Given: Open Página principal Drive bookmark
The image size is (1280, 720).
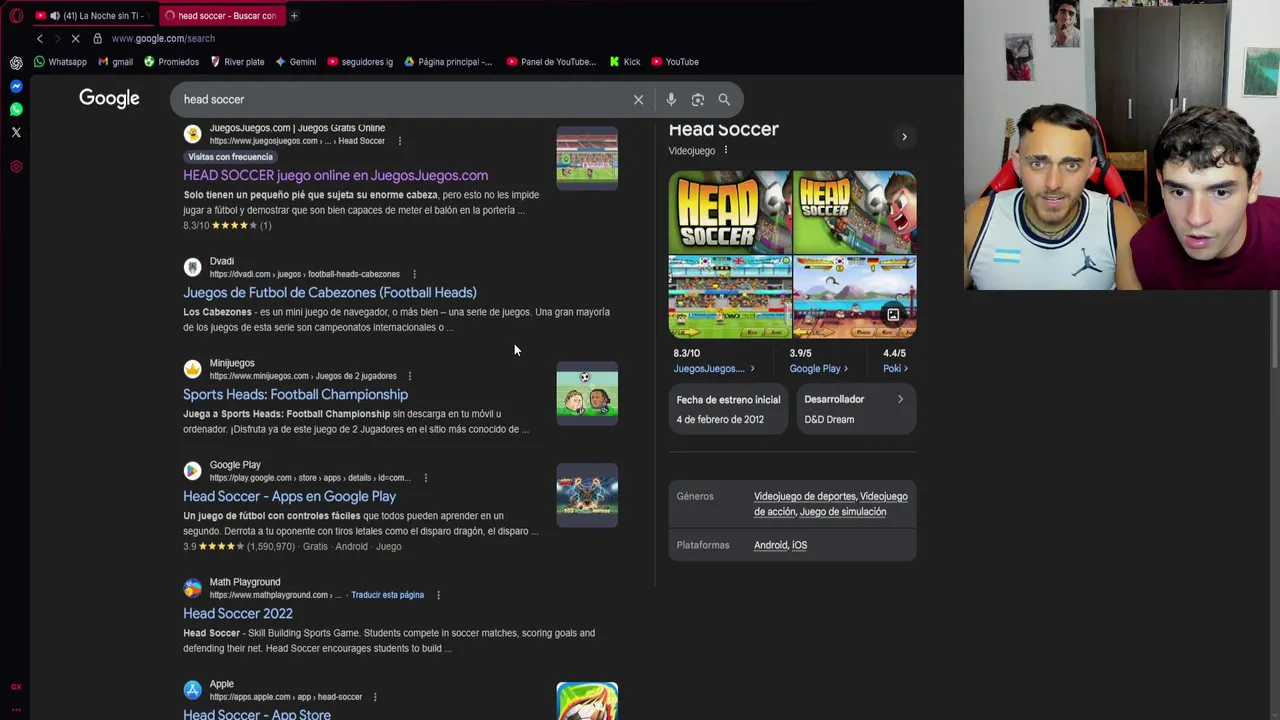Looking at the screenshot, I should 448,62.
